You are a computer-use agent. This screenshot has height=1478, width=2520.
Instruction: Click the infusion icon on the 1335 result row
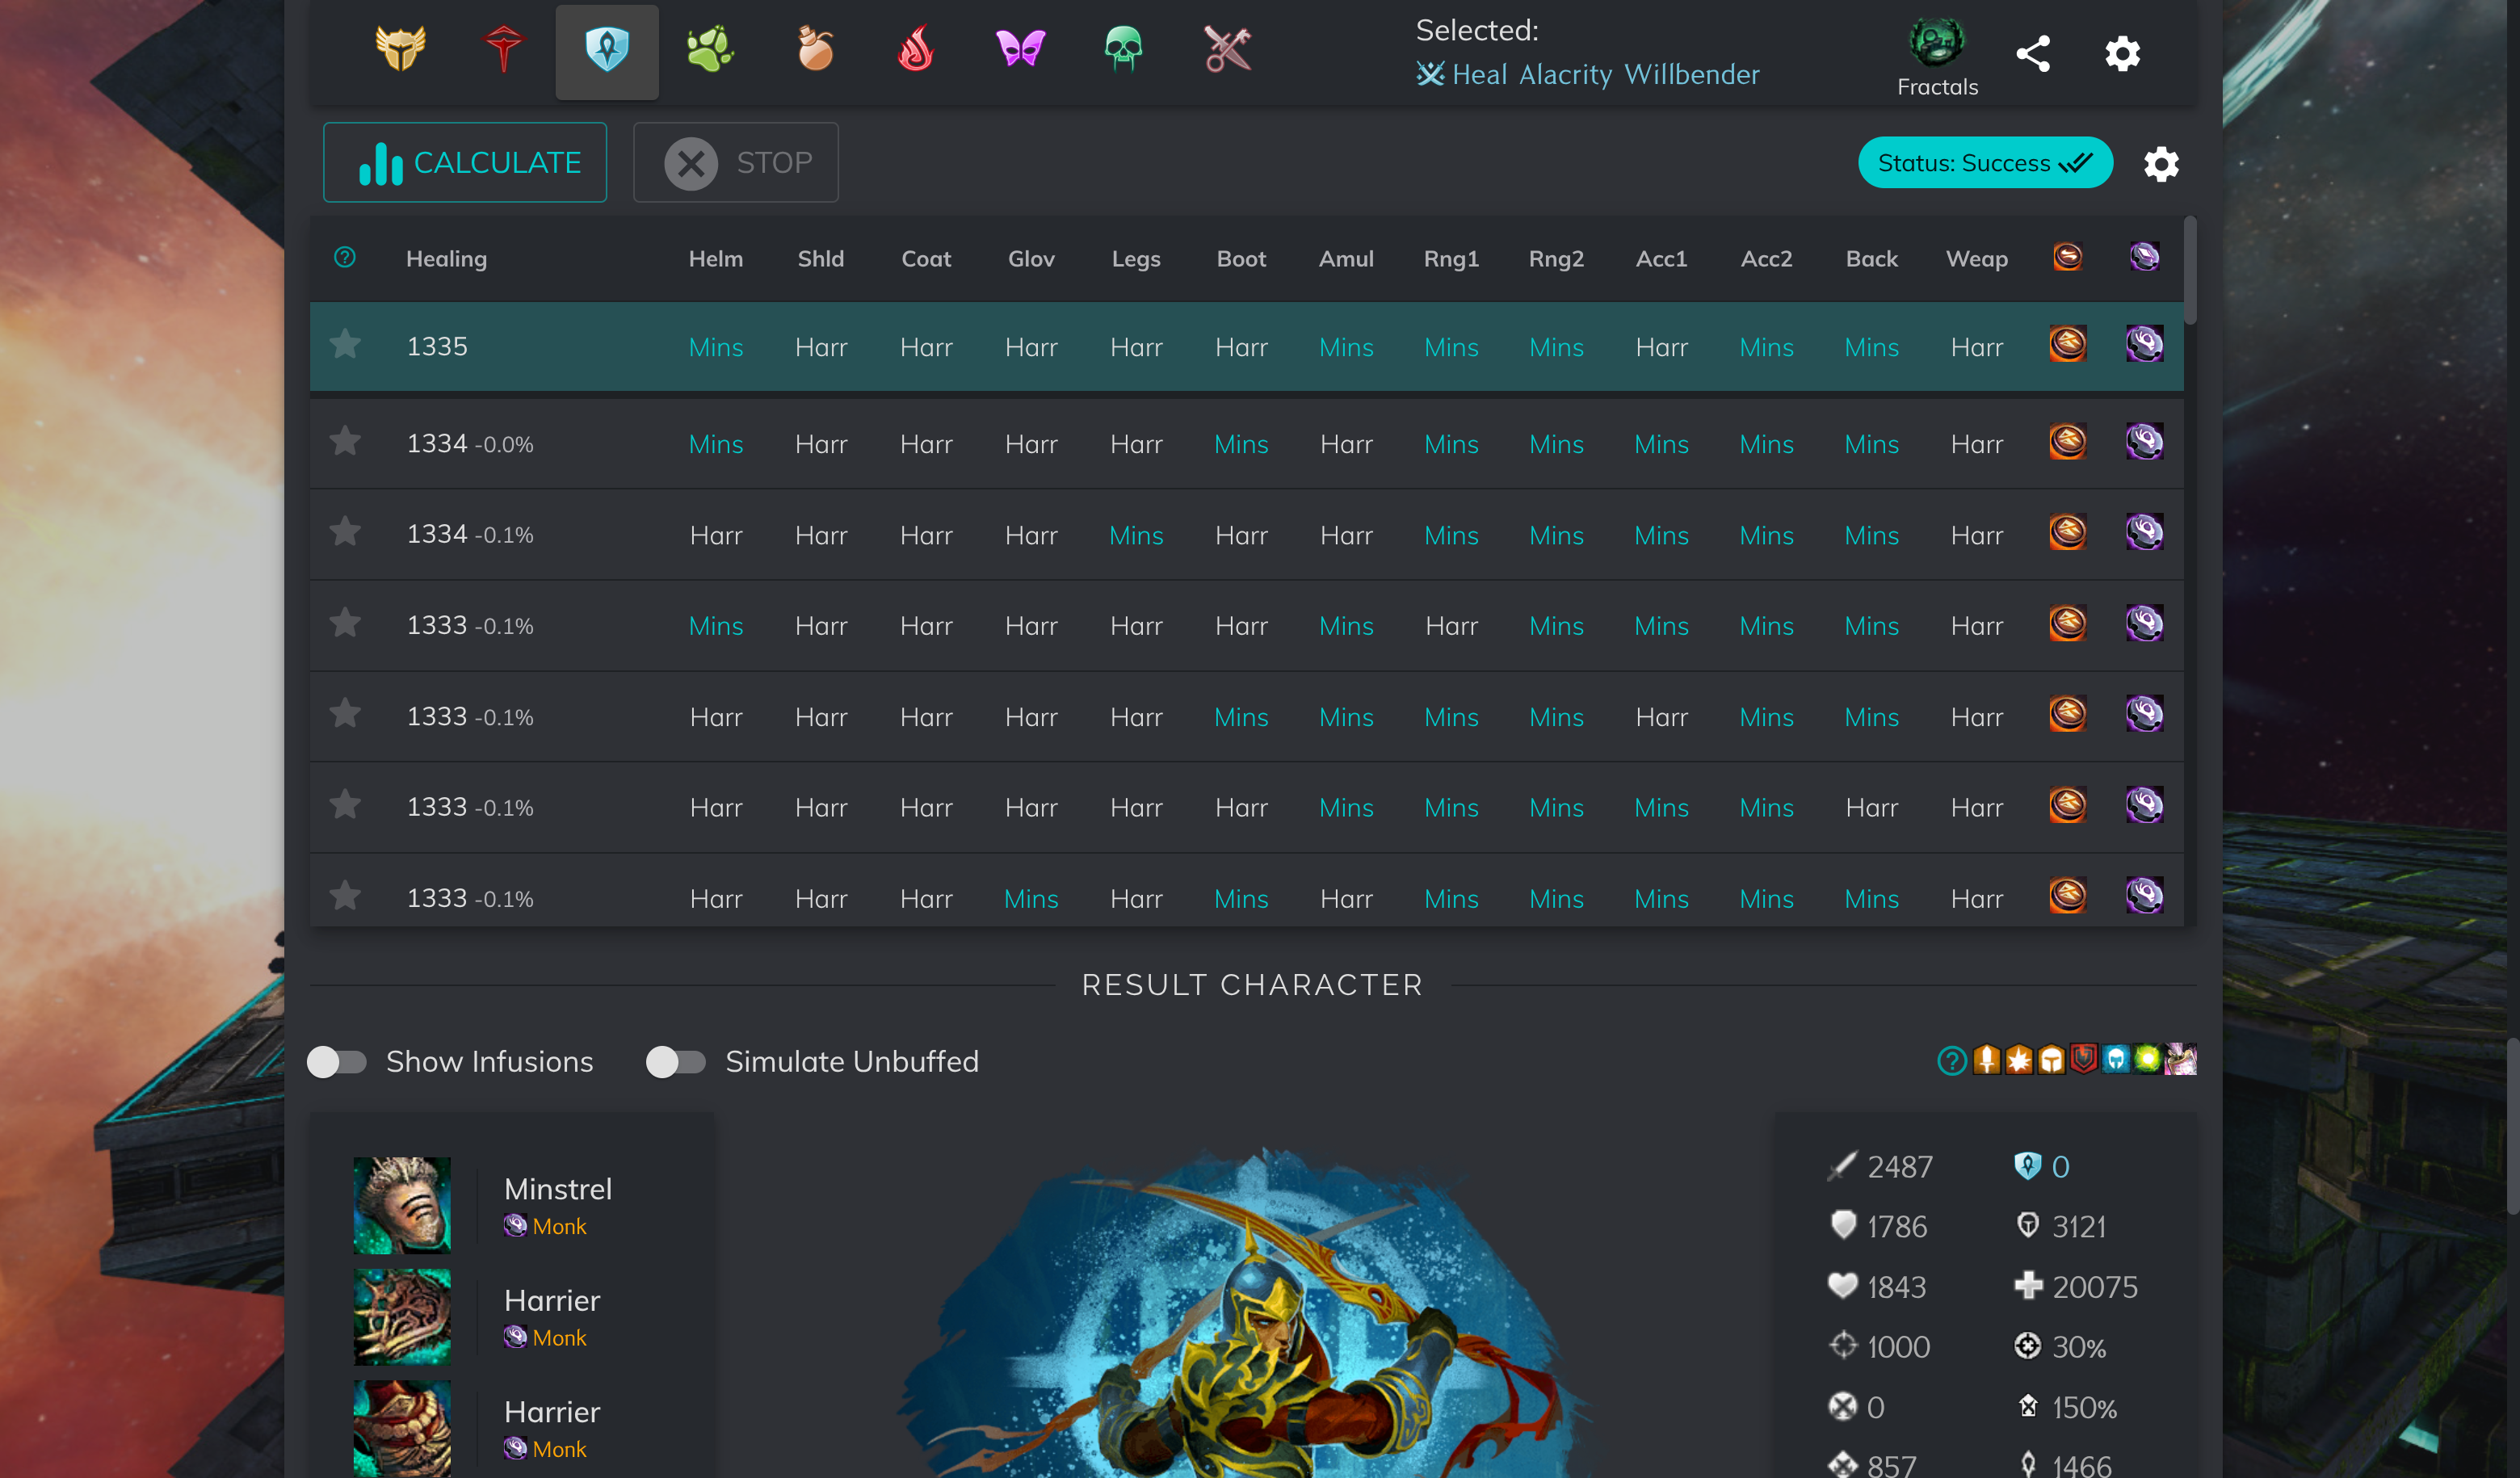(x=2144, y=345)
